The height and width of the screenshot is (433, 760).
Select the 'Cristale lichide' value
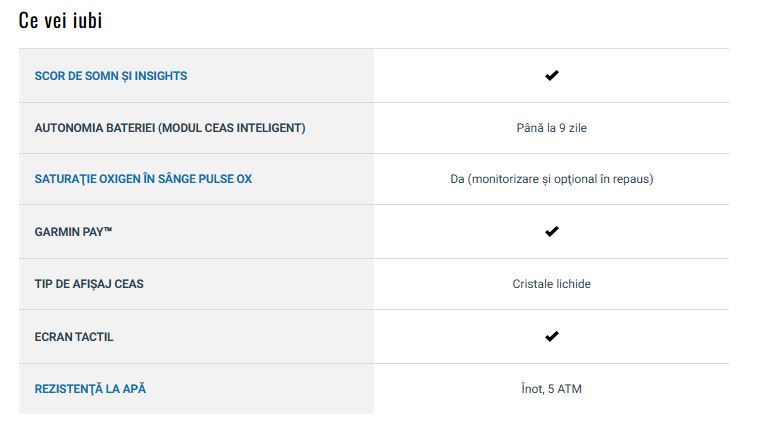pos(552,284)
